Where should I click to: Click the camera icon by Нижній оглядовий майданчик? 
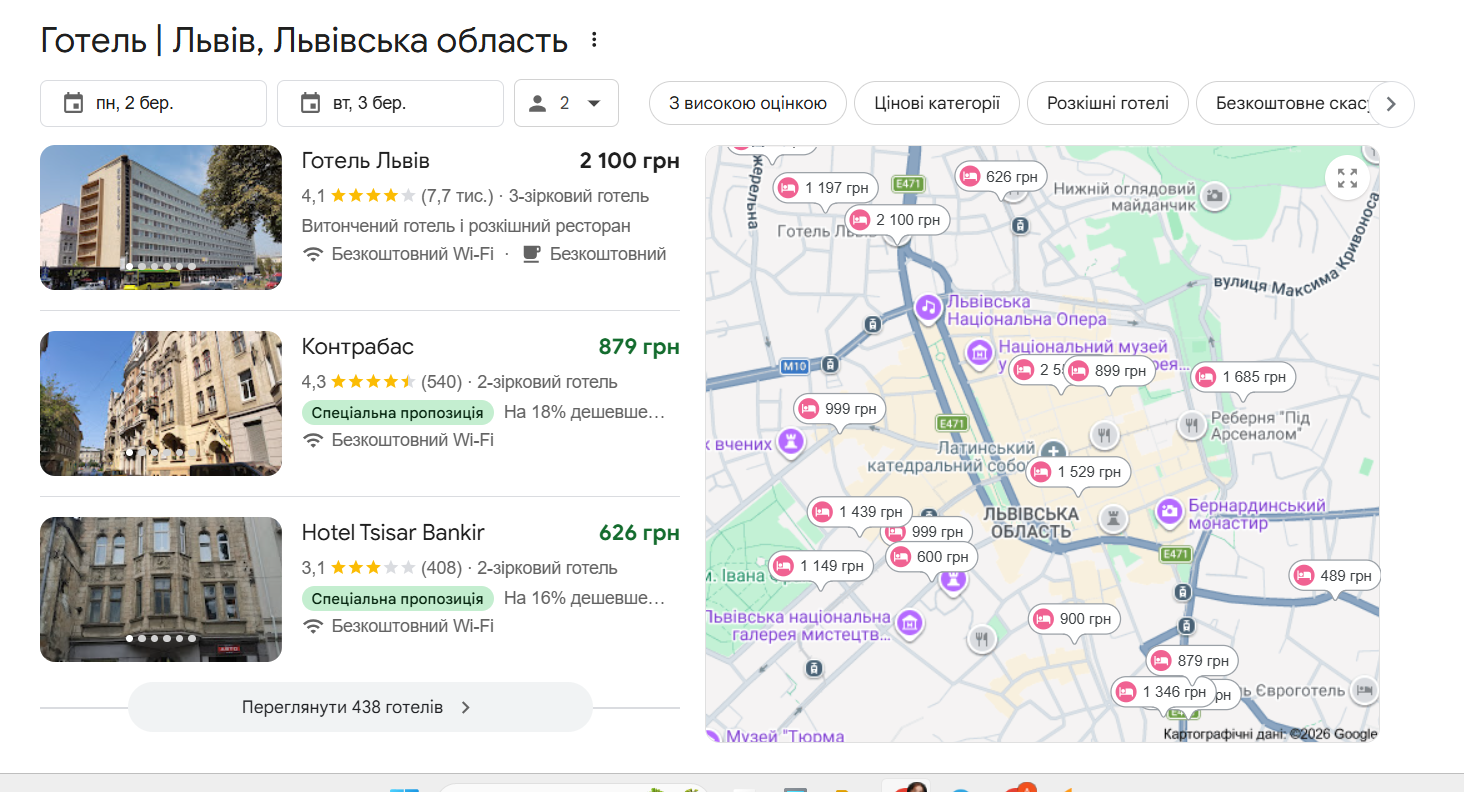click(x=1215, y=196)
